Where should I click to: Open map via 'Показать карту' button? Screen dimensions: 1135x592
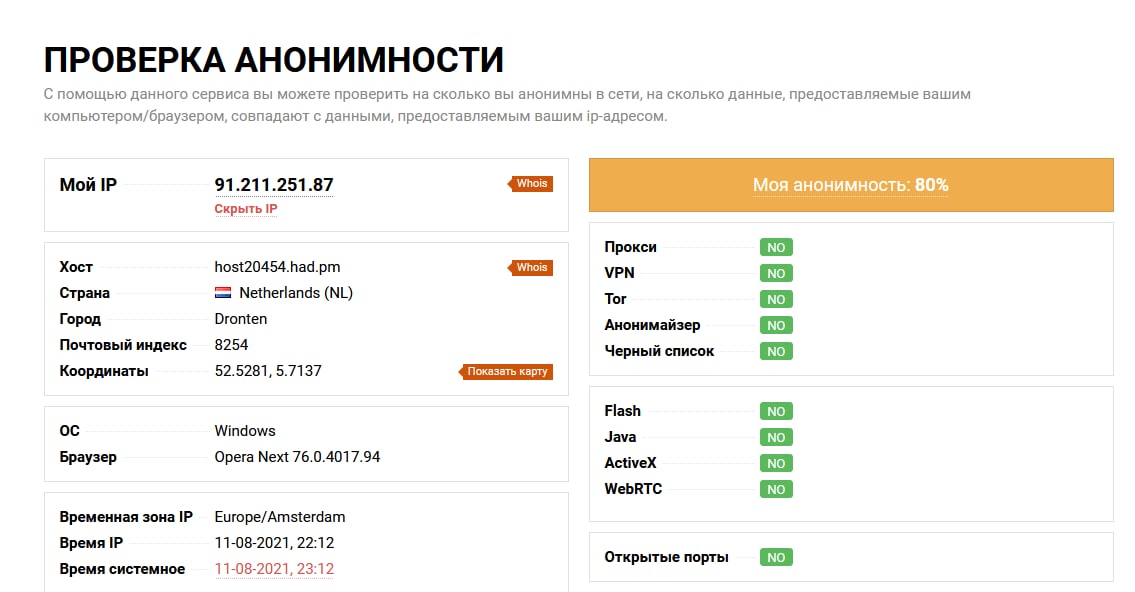click(508, 371)
